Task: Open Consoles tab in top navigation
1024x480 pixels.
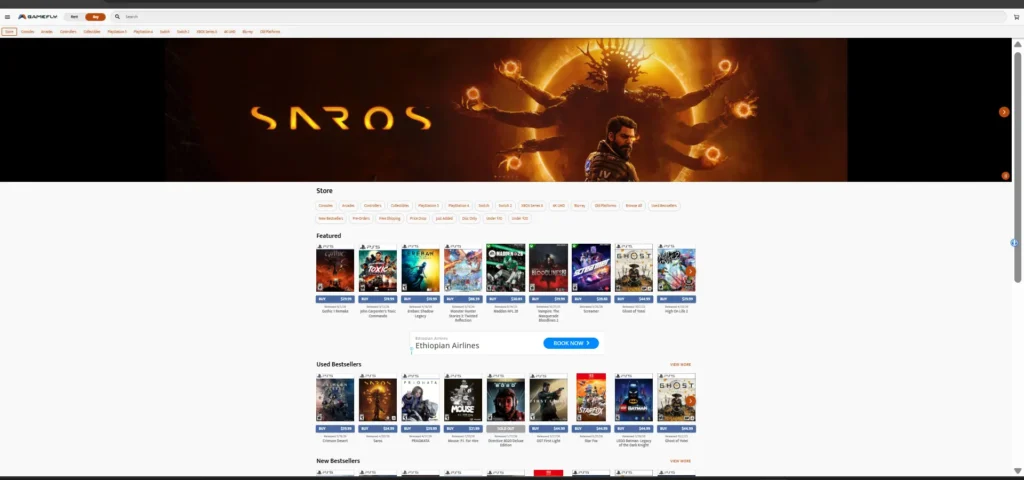Action: (27, 31)
